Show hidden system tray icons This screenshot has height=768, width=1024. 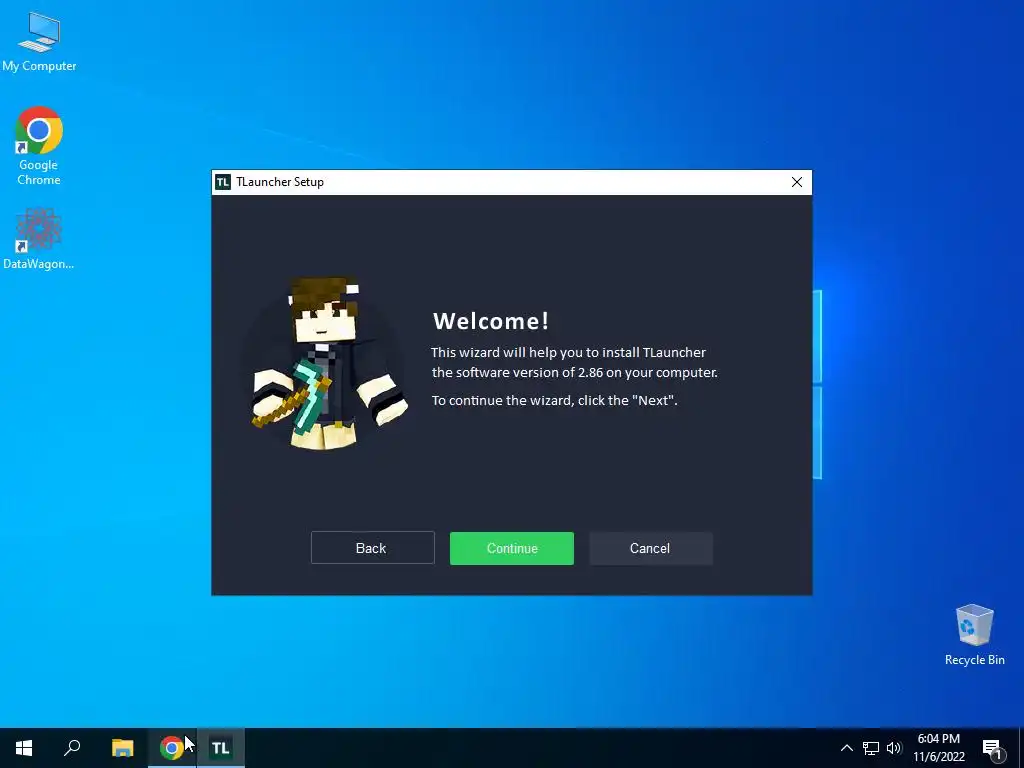point(846,748)
